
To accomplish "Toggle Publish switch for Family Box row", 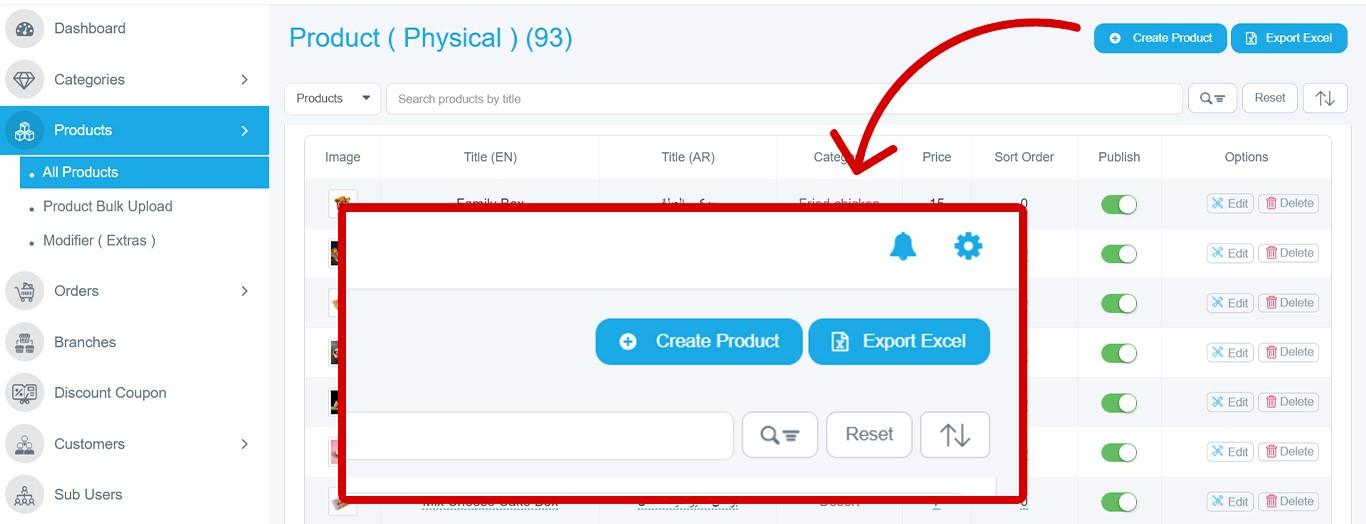I will (1119, 204).
